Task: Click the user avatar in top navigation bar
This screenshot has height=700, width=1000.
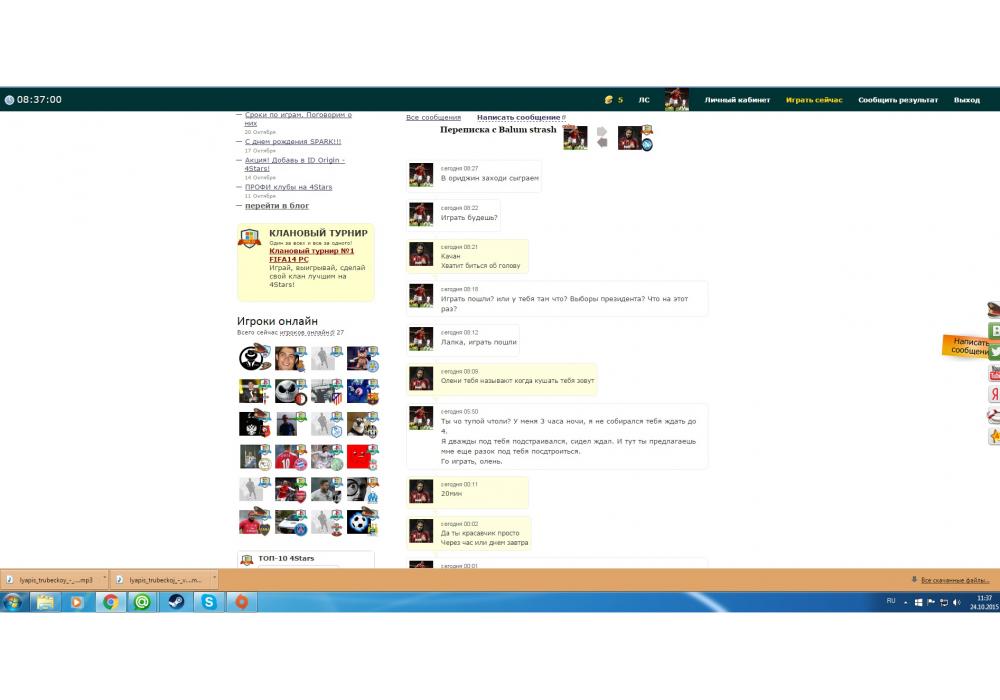Action: [x=677, y=100]
